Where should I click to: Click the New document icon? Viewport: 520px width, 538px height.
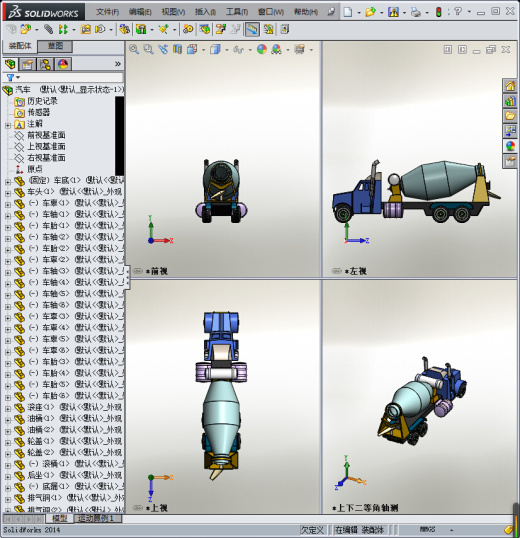point(348,12)
